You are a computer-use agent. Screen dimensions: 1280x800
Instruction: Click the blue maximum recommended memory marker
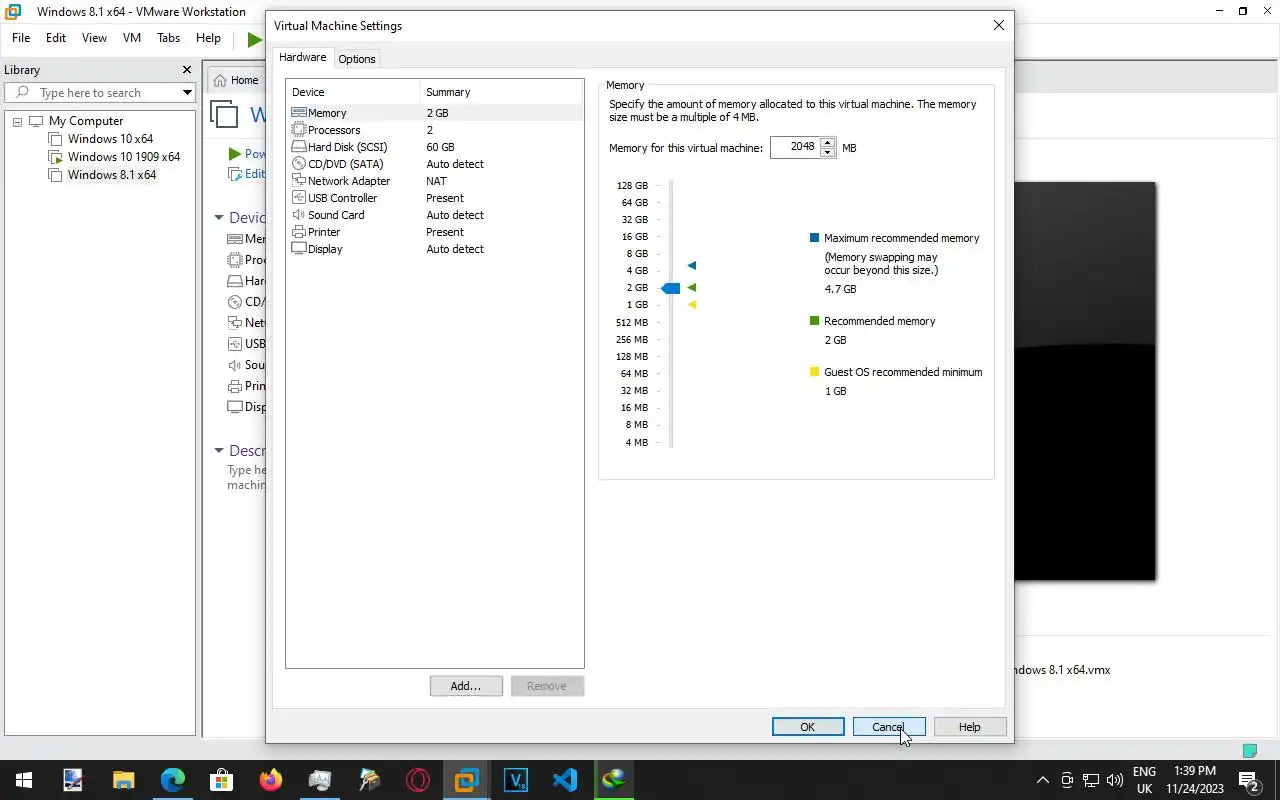[691, 265]
